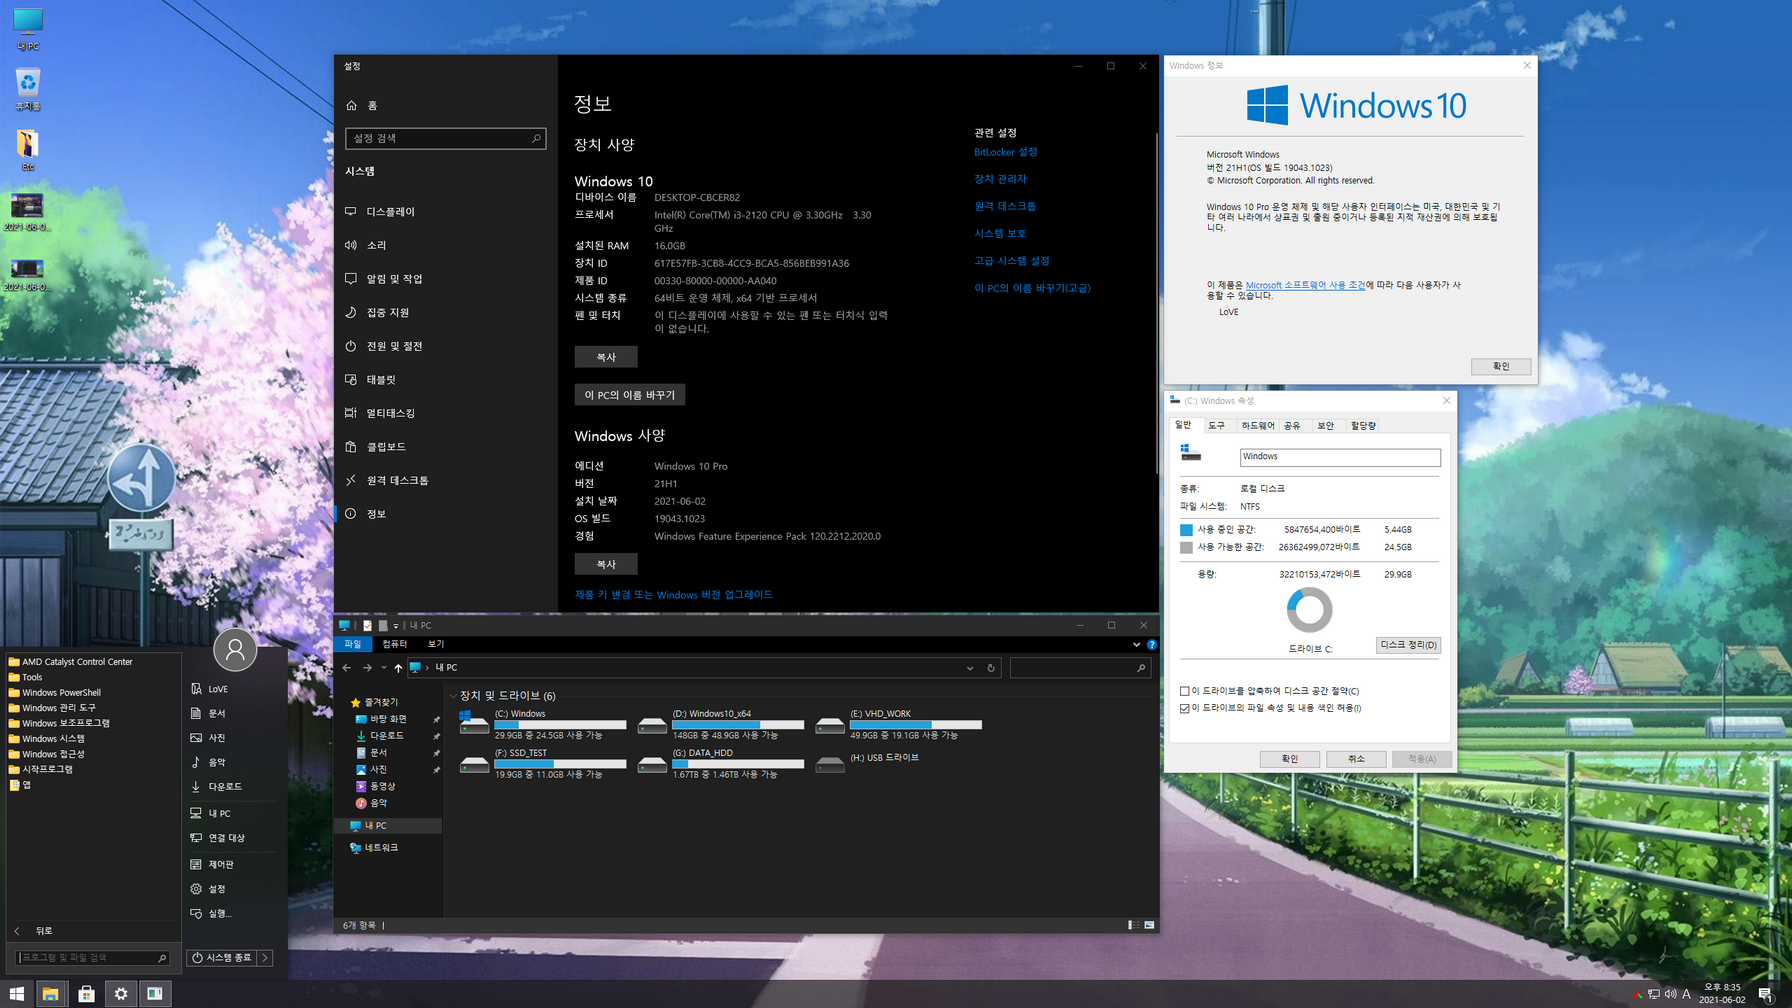This screenshot has height=1008, width=1792.
Task: Click the Explorer help question mark icon
Action: [1152, 645]
